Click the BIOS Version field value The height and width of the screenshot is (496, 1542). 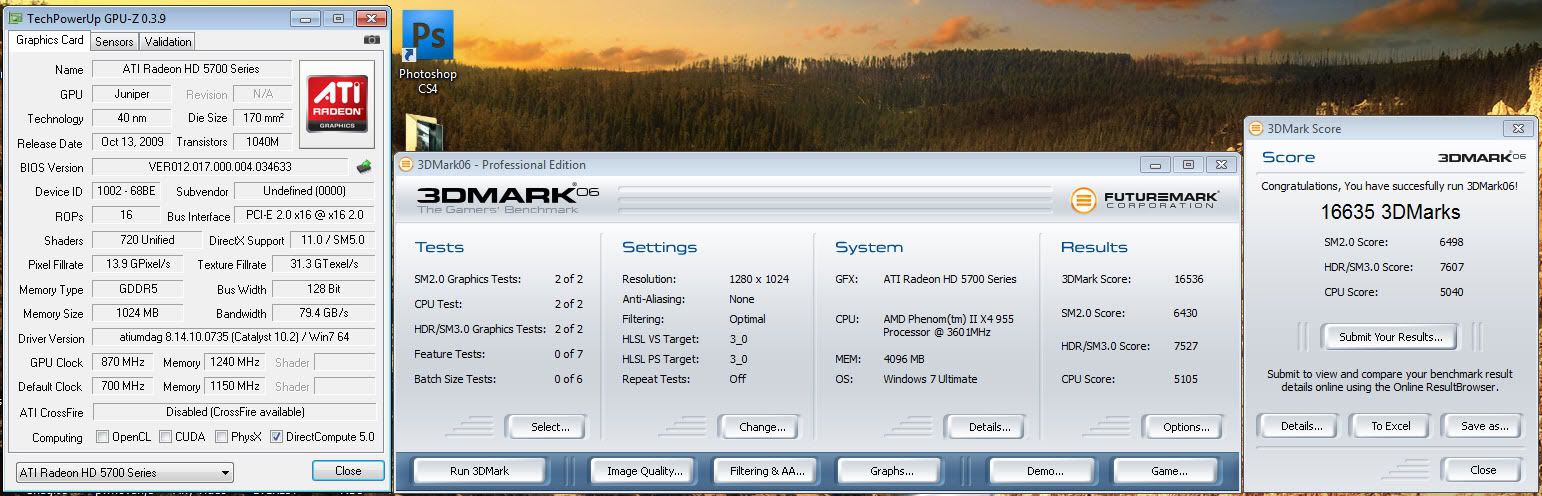220,167
